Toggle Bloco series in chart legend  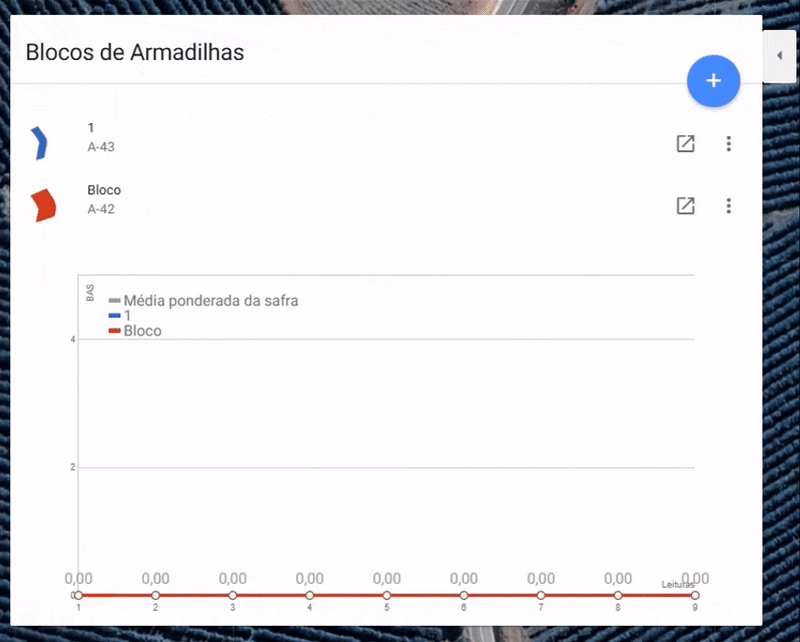pyautogui.click(x=142, y=331)
